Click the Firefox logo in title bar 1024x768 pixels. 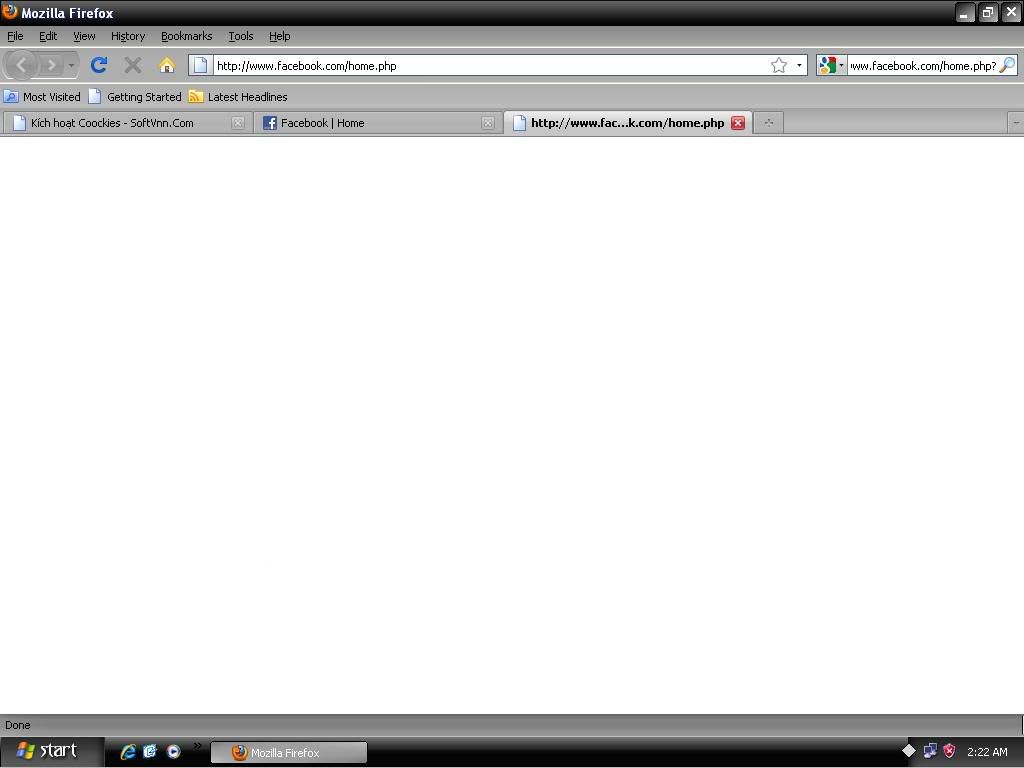10,12
